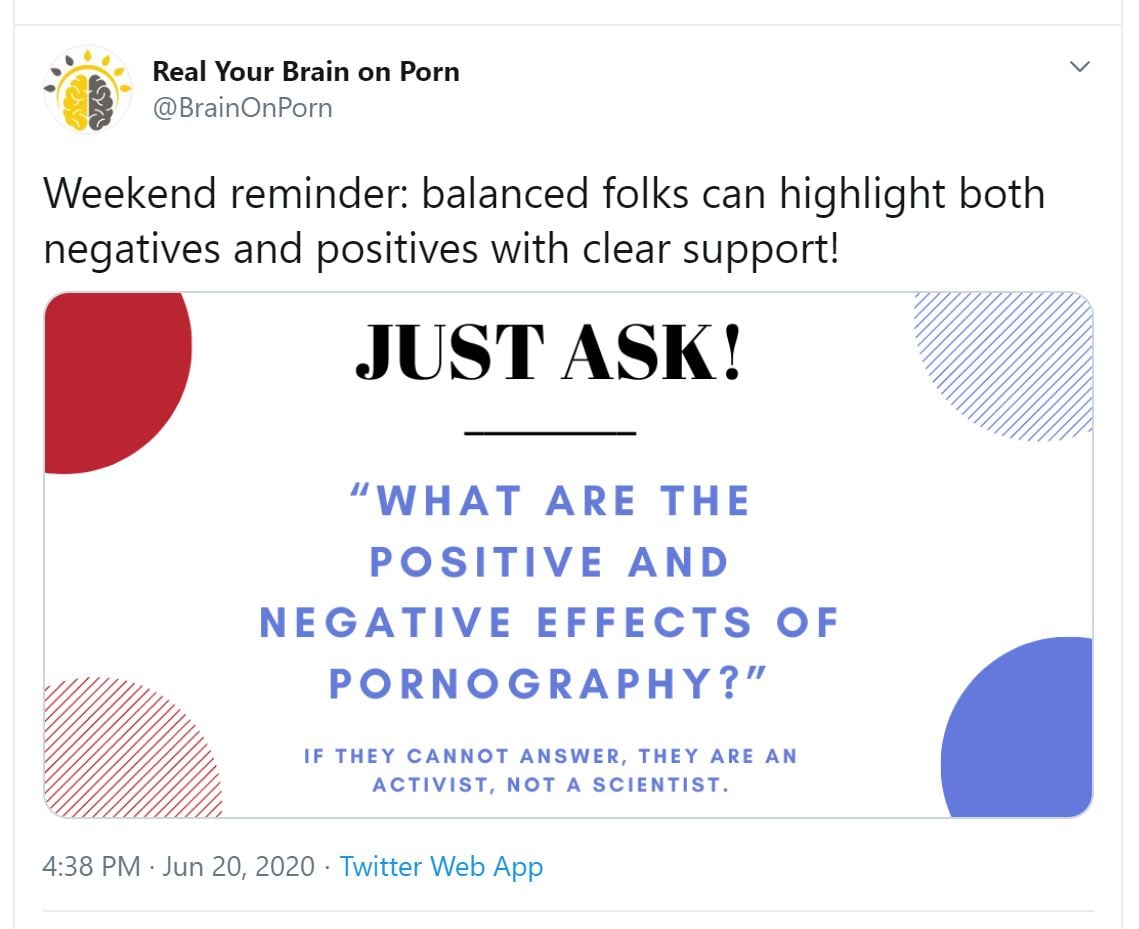Image resolution: width=1139 pixels, height=929 pixels.
Task: Click the "NEGATIVE EFFECTS OF" text line
Action: tap(549, 623)
